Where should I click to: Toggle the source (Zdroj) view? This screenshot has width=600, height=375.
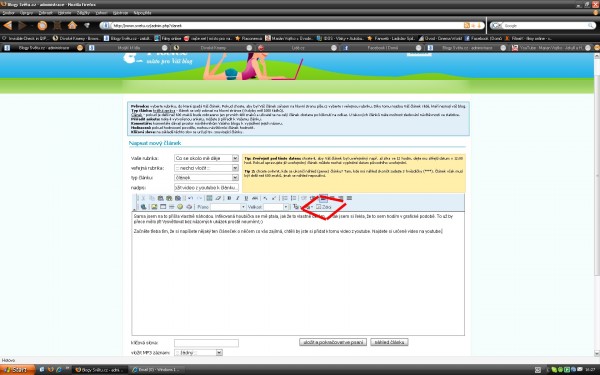[324, 207]
